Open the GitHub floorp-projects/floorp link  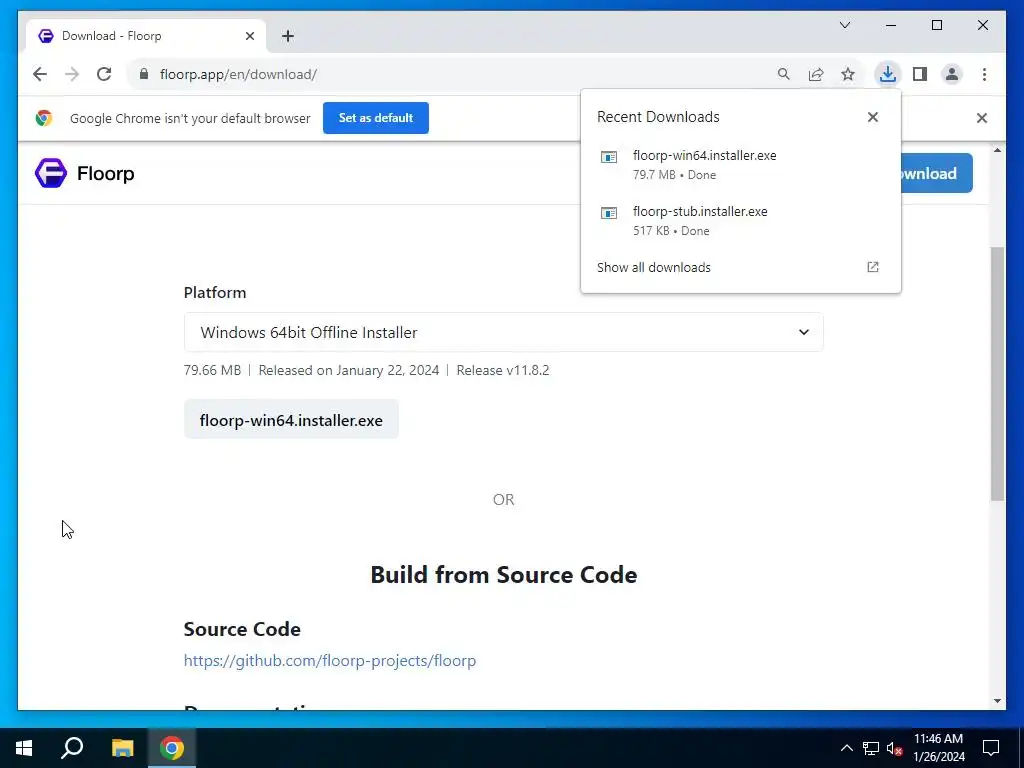click(330, 660)
